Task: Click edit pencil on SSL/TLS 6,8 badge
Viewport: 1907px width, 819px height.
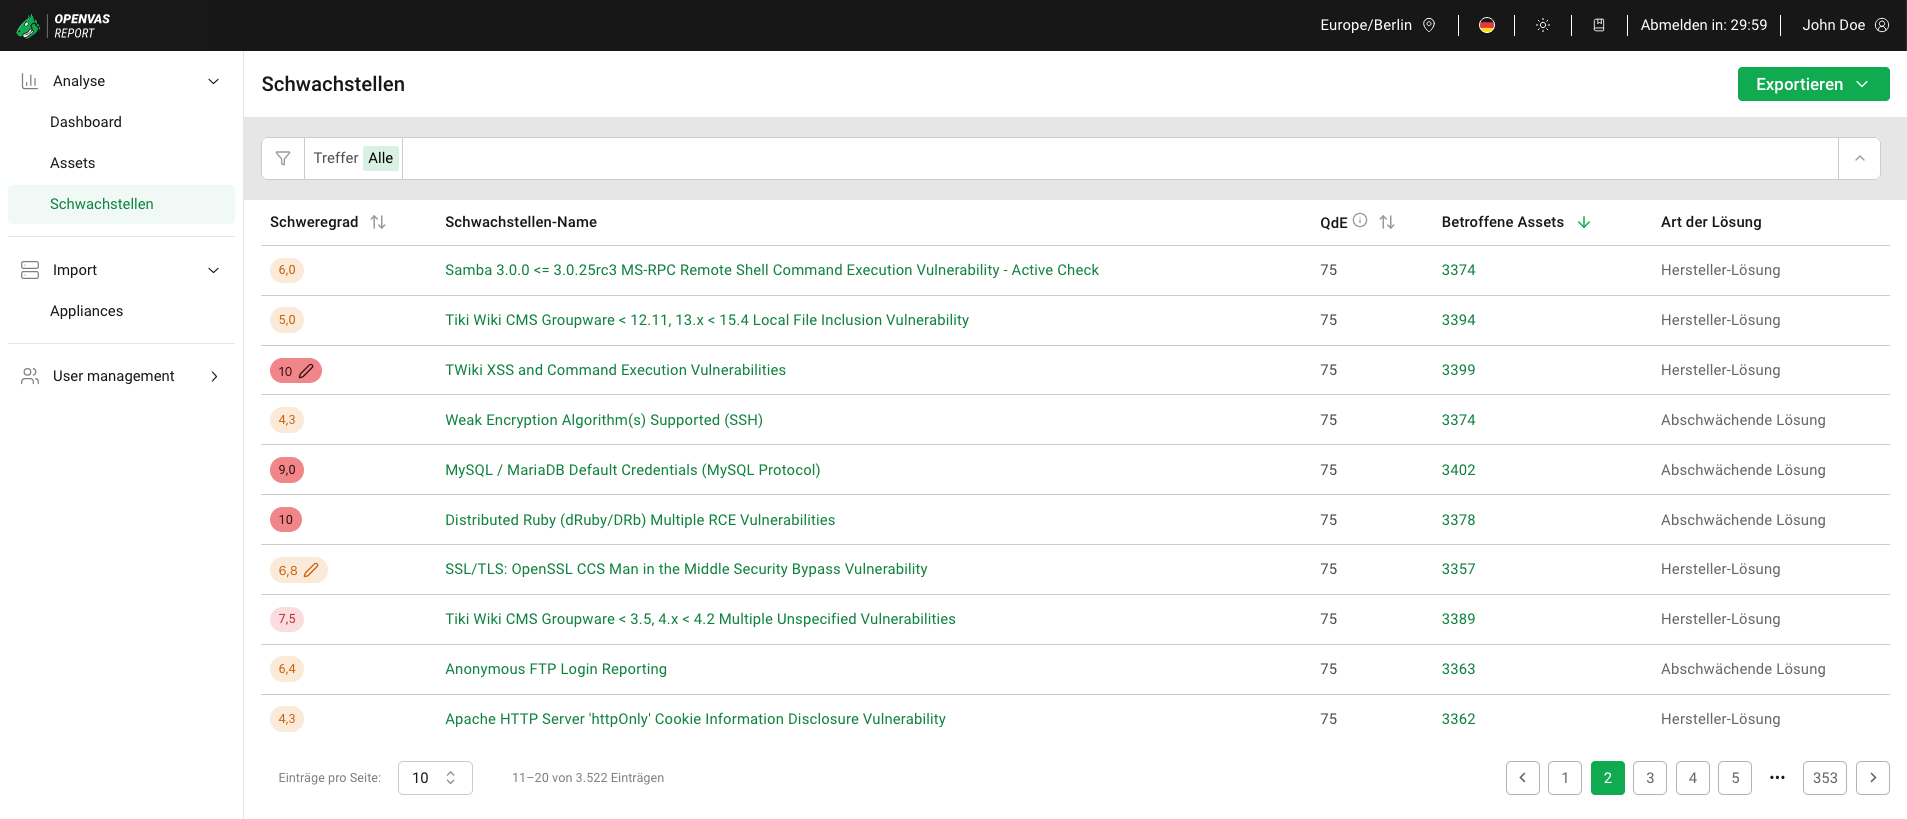Action: (311, 570)
